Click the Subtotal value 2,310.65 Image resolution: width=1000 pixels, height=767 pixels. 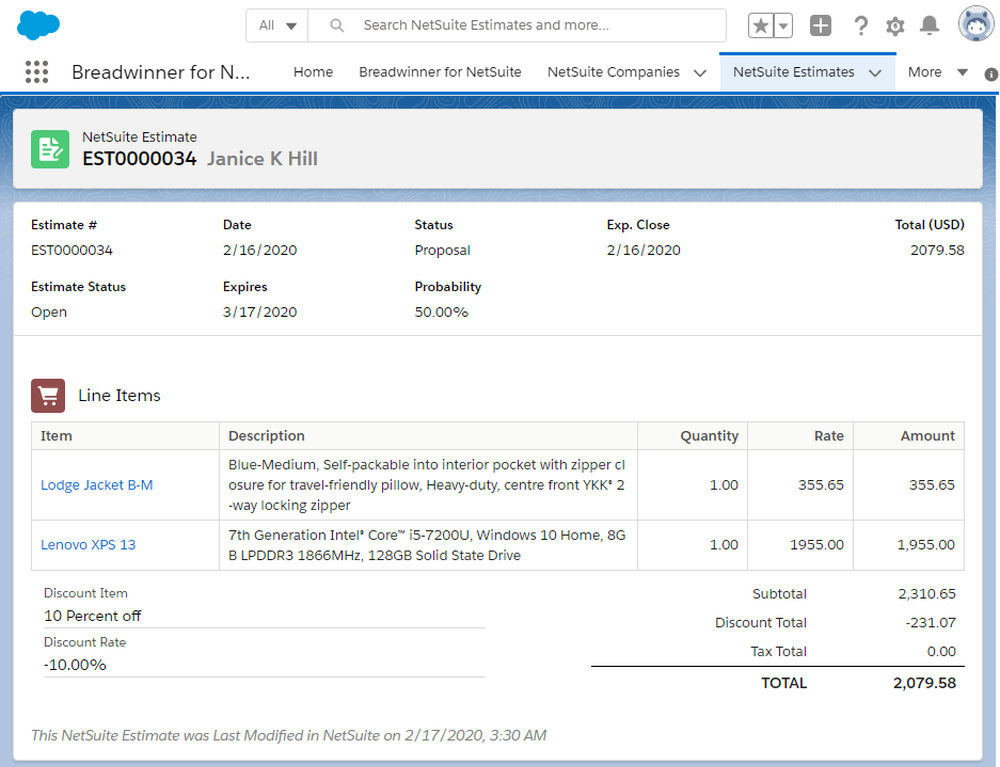[927, 594]
